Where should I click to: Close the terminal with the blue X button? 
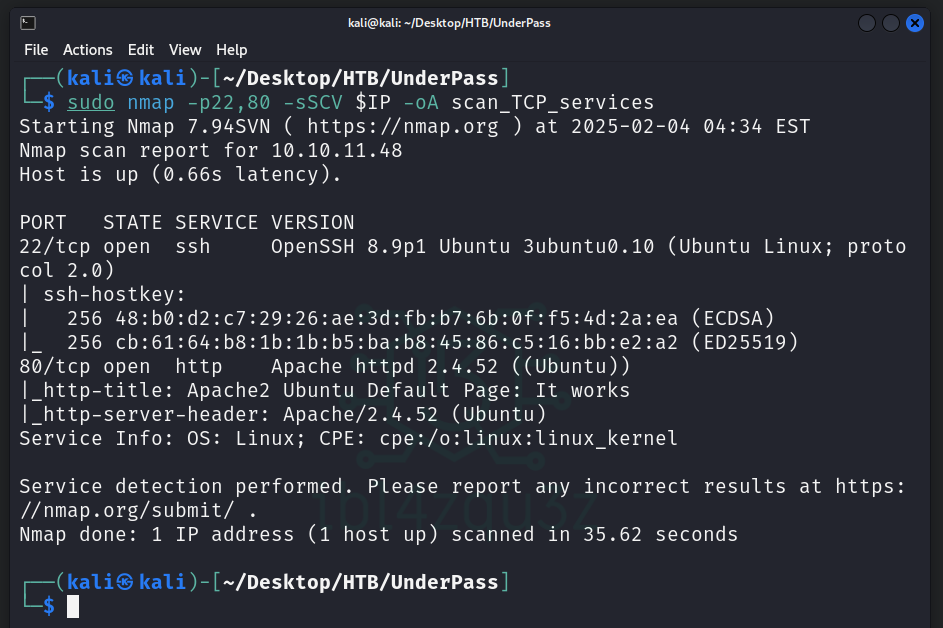[x=915, y=23]
